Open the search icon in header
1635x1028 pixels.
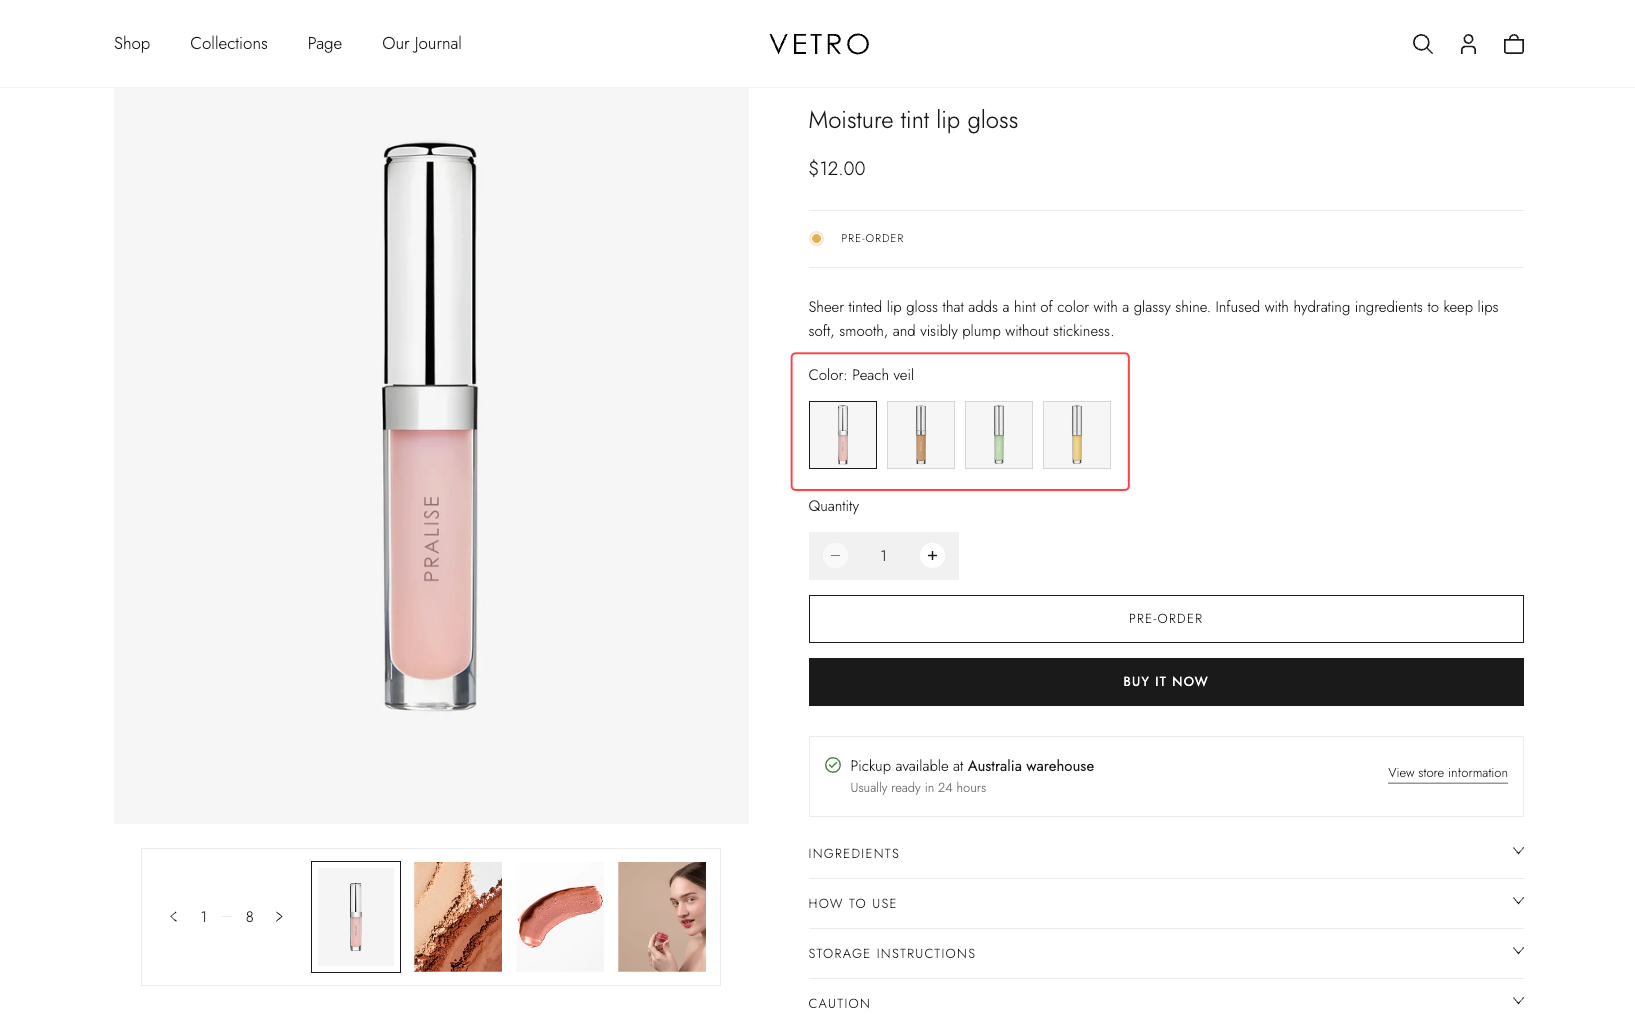(1422, 44)
